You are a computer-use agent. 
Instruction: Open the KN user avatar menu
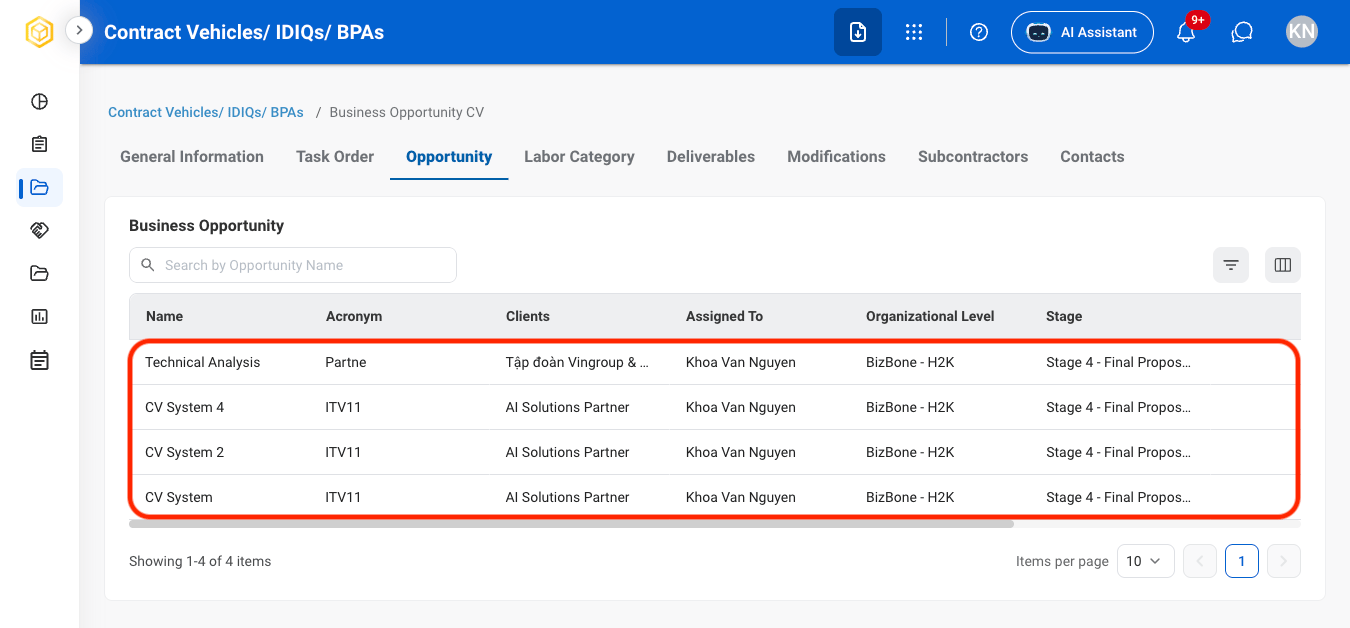1302,32
